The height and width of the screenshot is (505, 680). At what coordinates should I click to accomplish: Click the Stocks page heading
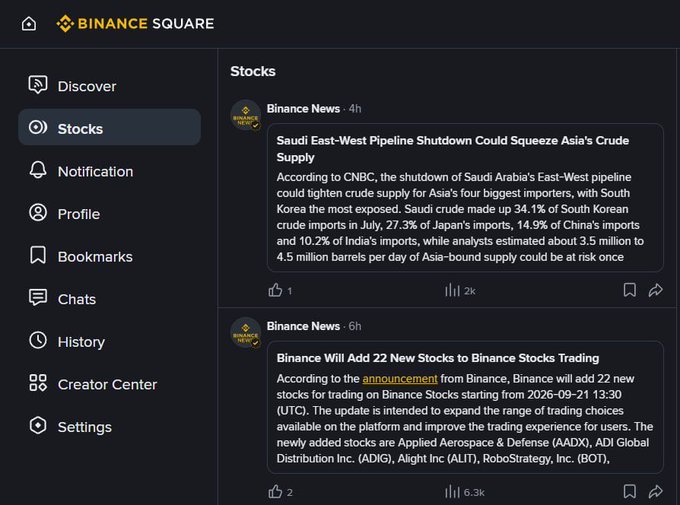253,71
